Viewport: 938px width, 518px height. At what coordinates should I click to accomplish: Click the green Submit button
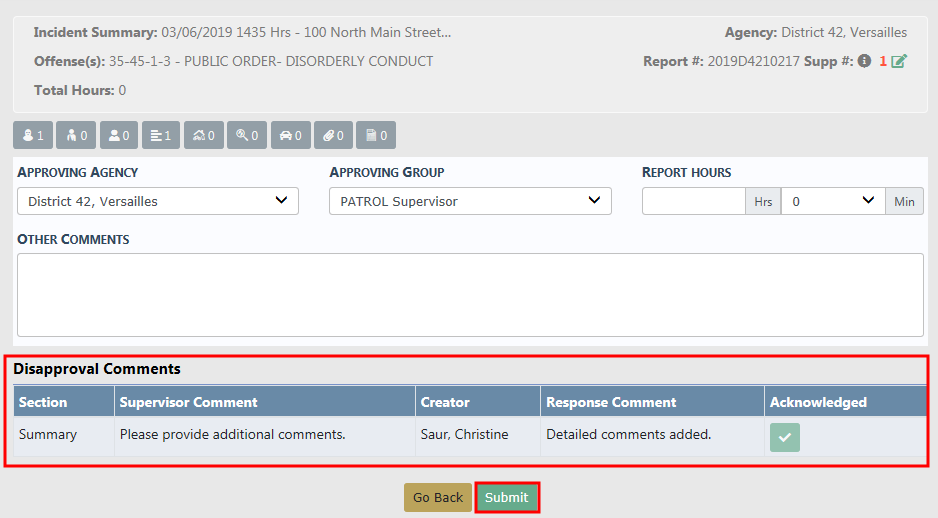pyautogui.click(x=507, y=498)
